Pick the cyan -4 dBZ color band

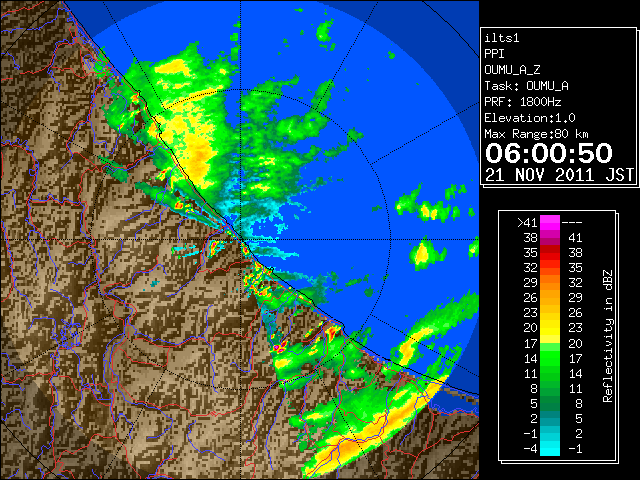(x=550, y=448)
